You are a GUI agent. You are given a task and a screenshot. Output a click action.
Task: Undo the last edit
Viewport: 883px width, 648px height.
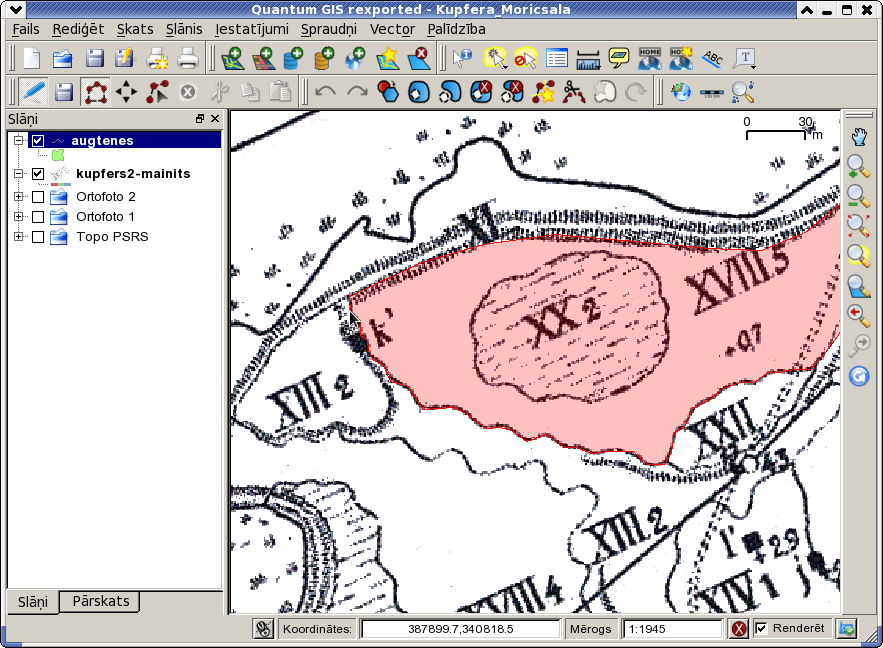(x=325, y=92)
